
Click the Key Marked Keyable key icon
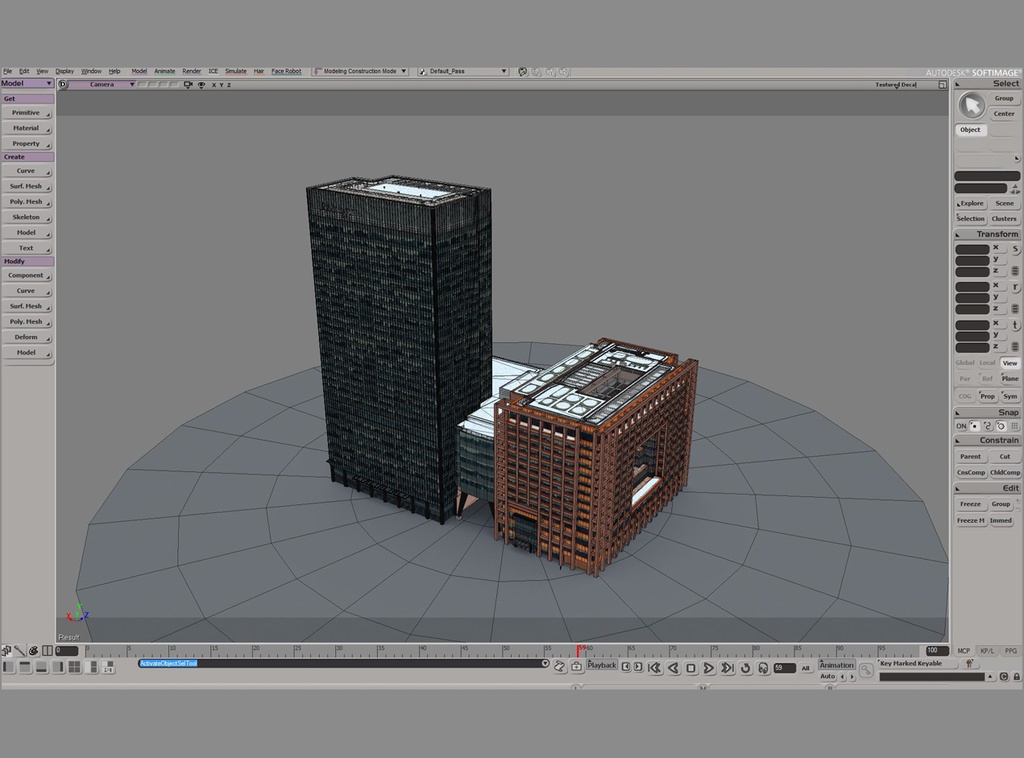864,670
